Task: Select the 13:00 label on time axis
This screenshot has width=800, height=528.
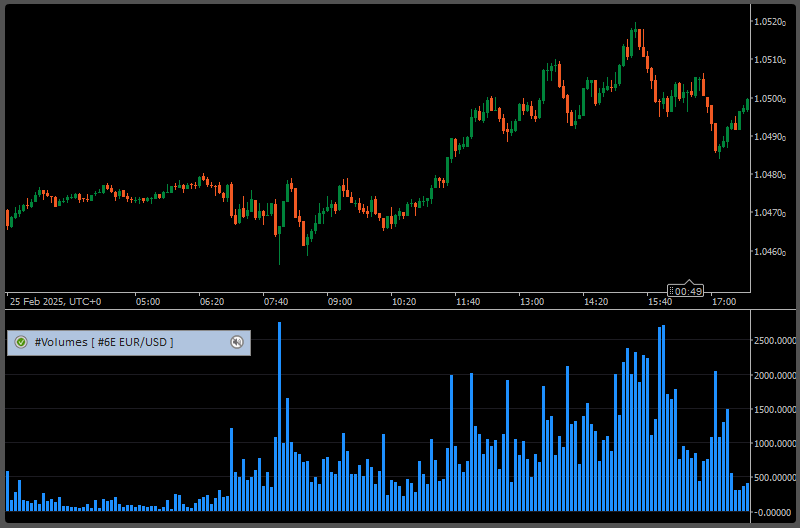Action: tap(531, 301)
